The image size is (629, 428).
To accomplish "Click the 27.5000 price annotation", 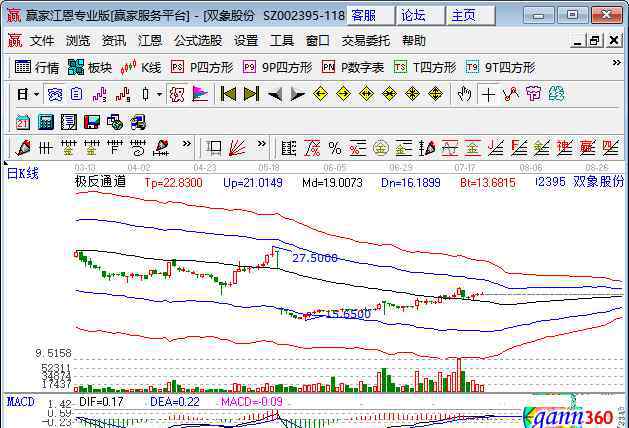I will pyautogui.click(x=315, y=258).
